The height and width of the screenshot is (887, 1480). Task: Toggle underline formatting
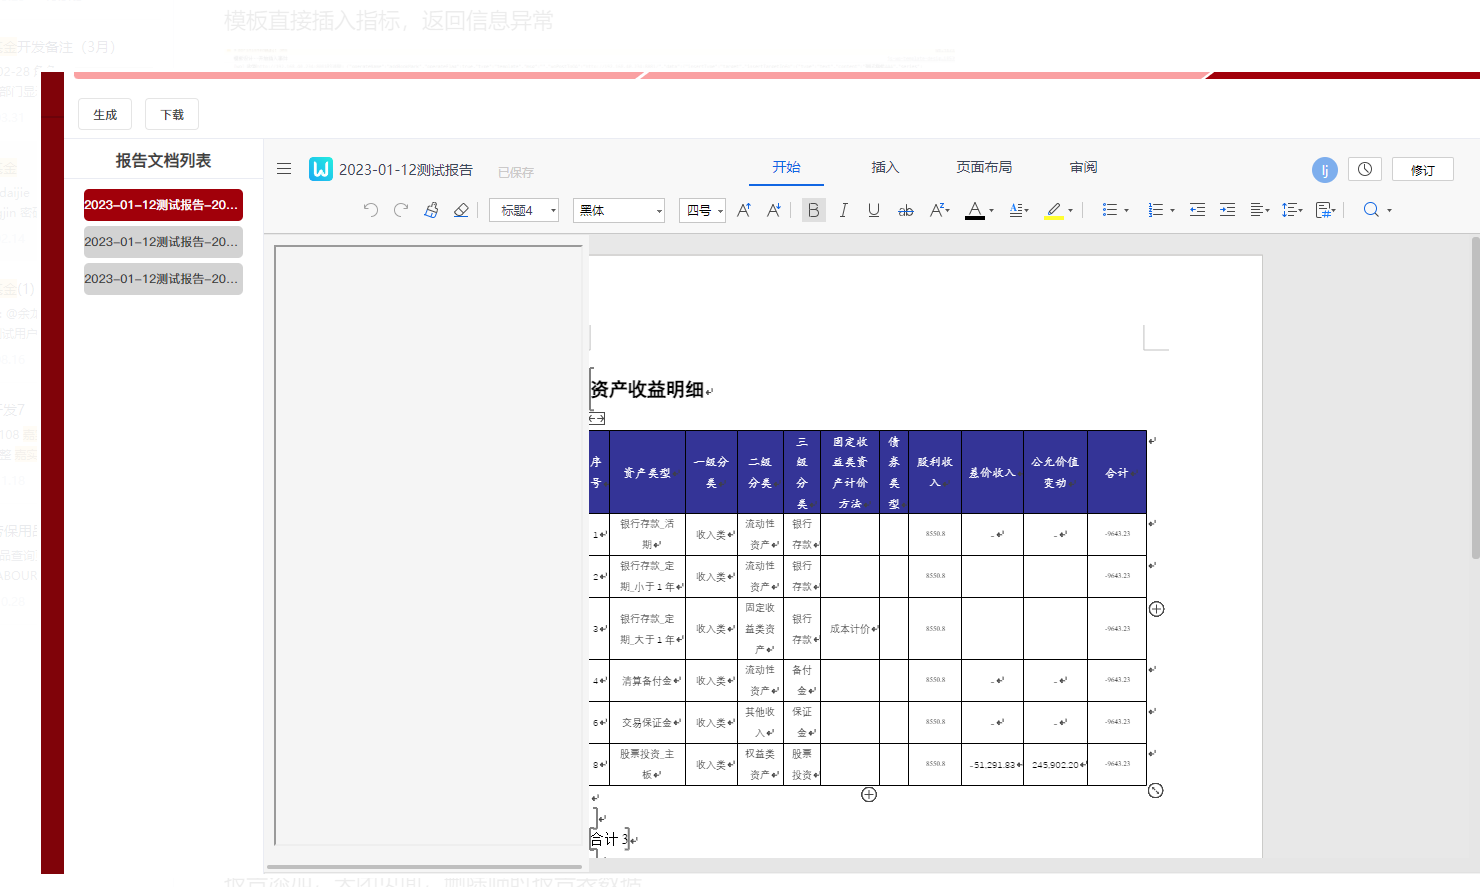point(874,210)
